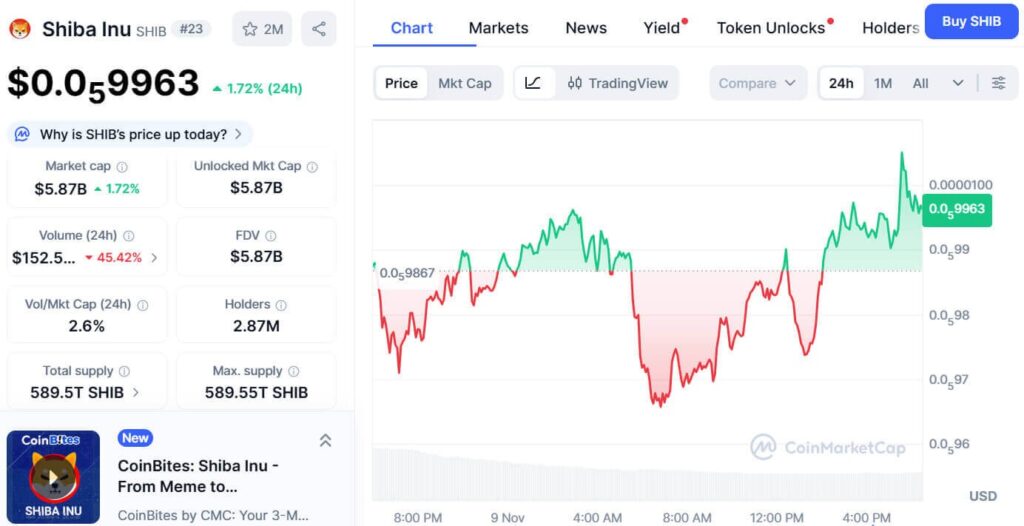Open the CoinBites Shiba Inu thumbnail
Screen dimensions: 1024x526
click(54, 476)
